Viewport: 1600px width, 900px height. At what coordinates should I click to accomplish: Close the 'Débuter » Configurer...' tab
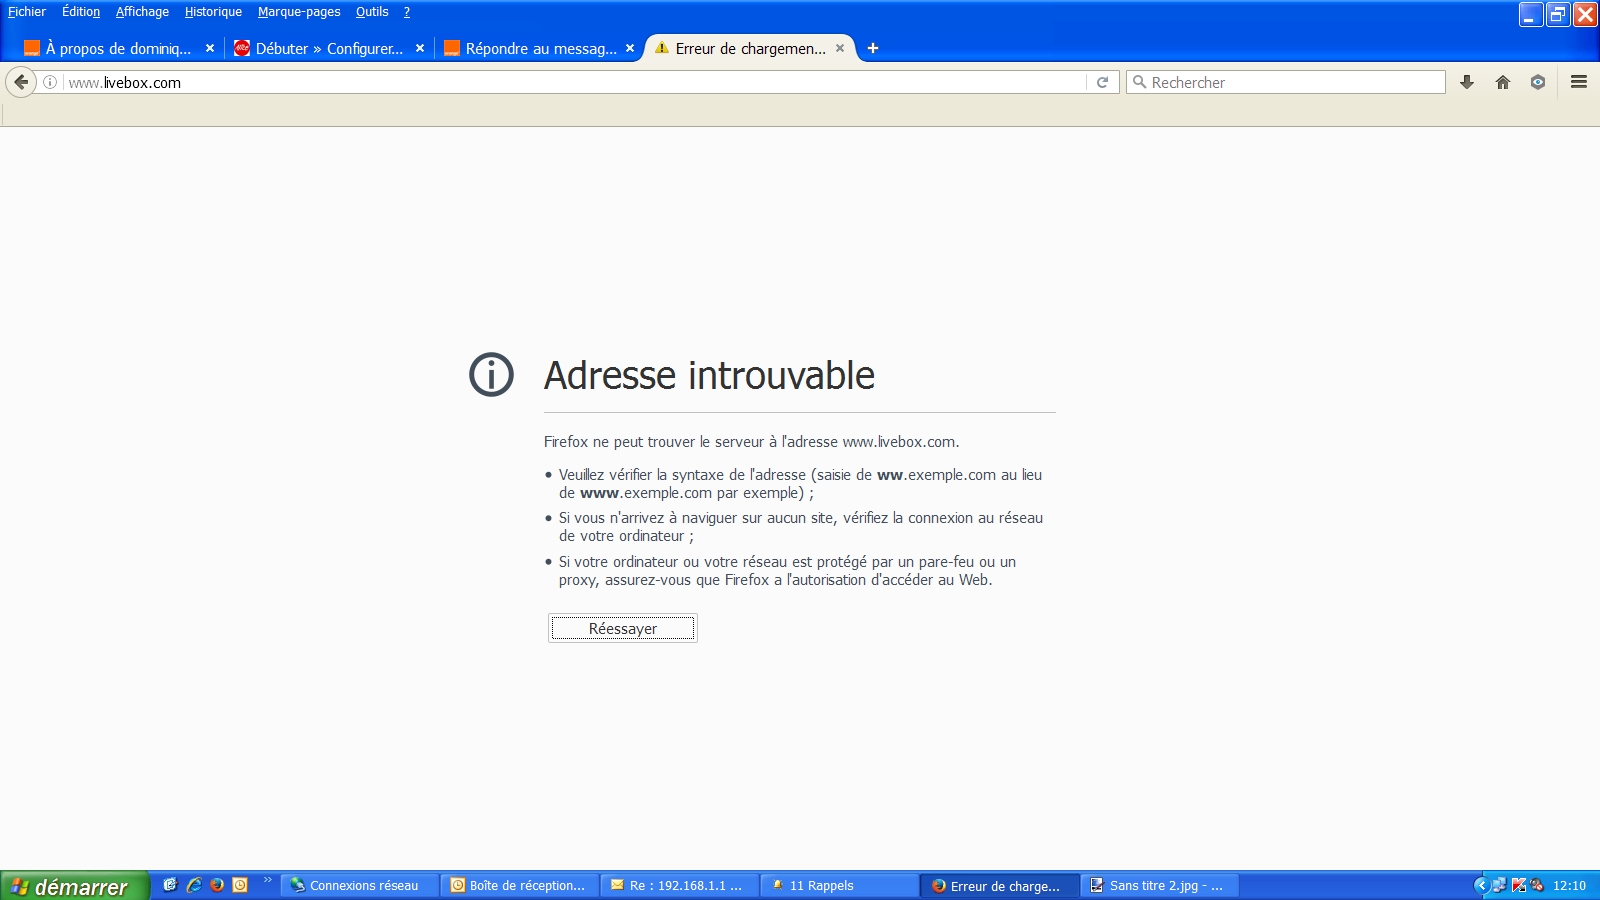(x=420, y=48)
